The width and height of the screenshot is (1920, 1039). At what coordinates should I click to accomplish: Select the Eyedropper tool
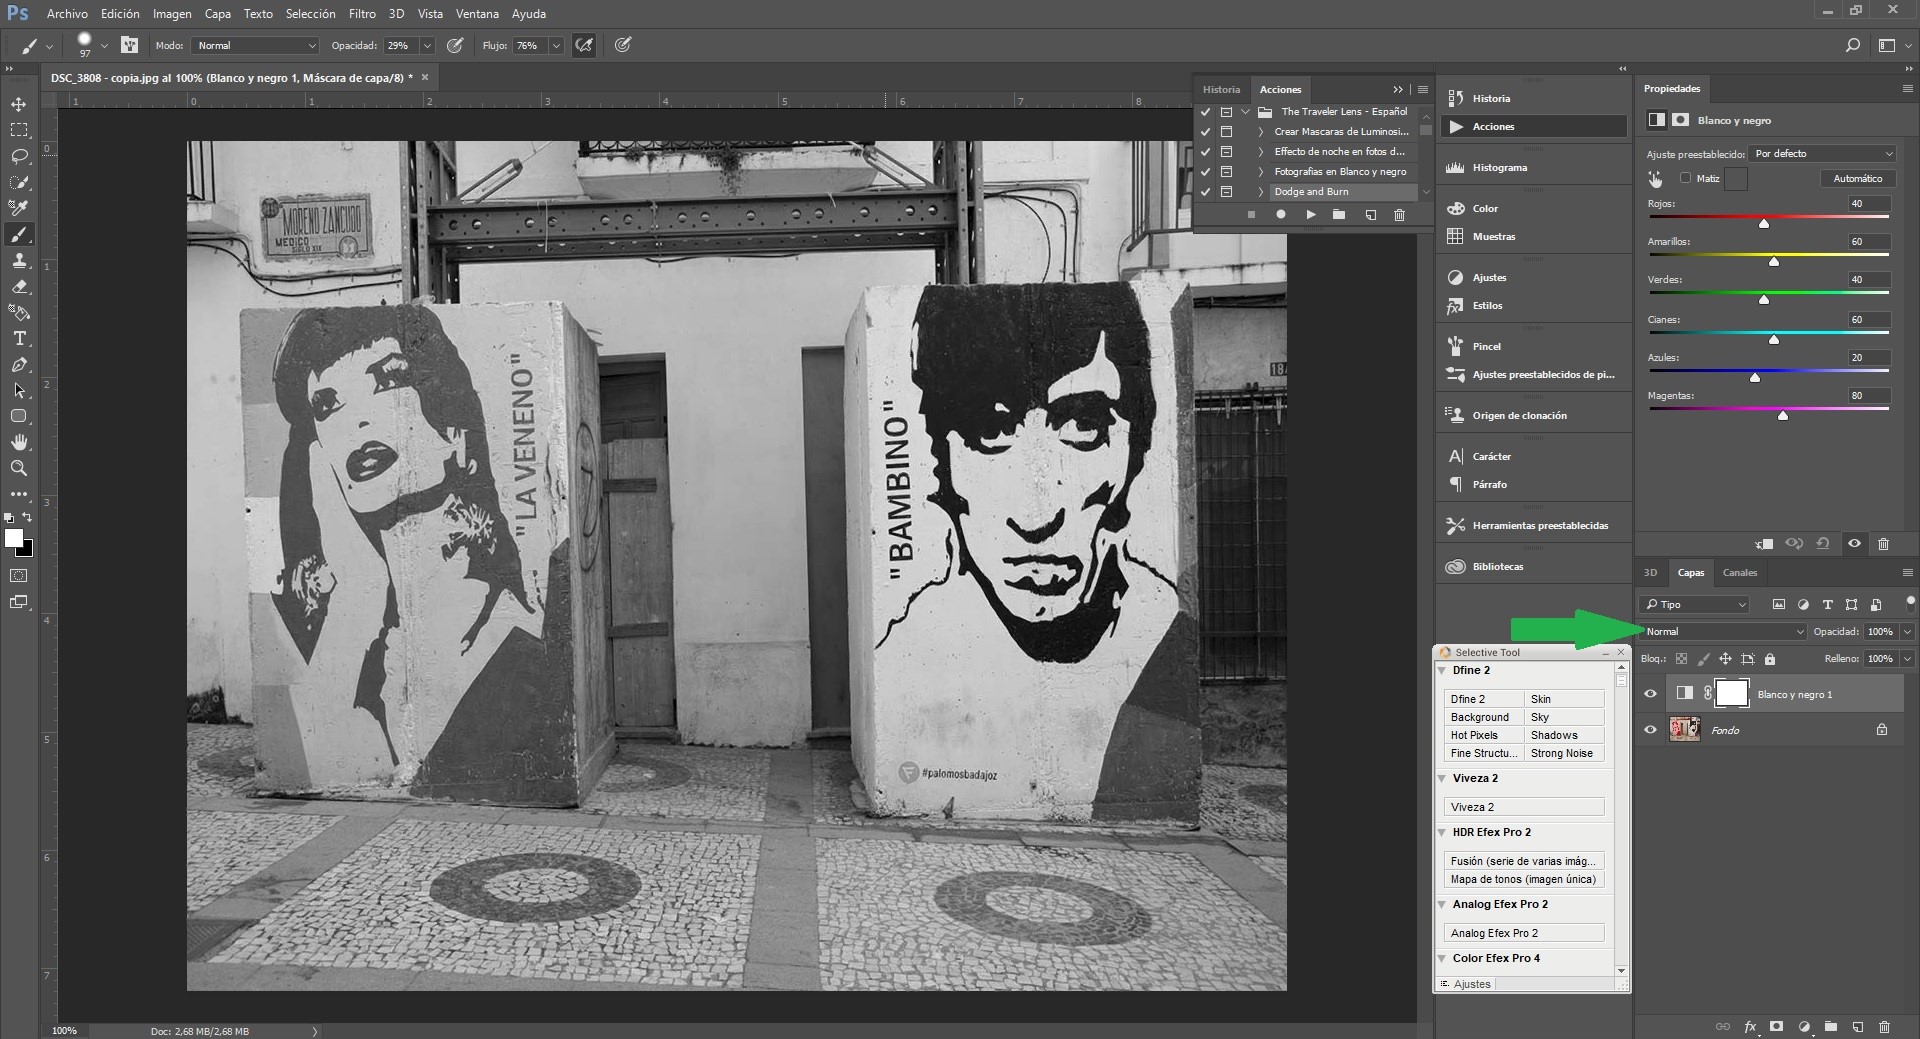[19, 208]
